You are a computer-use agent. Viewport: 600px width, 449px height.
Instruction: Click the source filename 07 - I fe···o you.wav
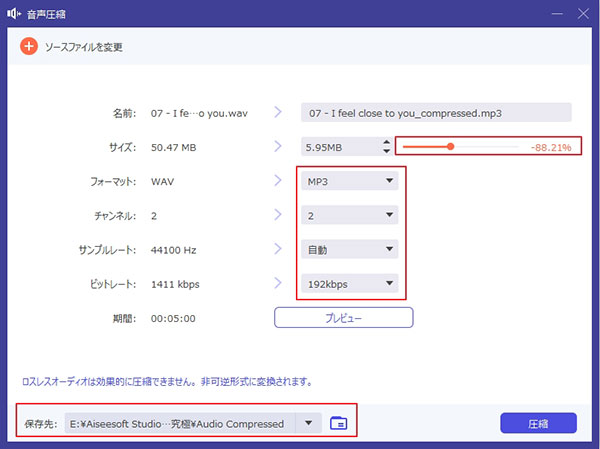pos(199,113)
